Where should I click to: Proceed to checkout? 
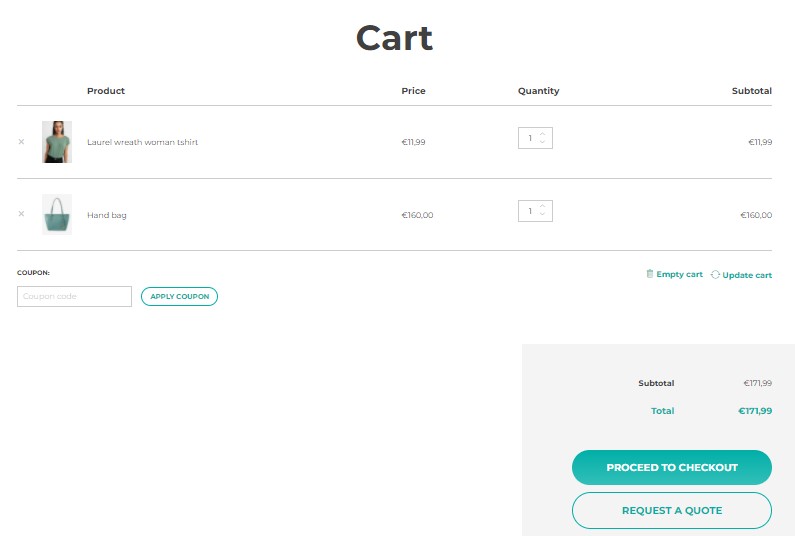(671, 467)
